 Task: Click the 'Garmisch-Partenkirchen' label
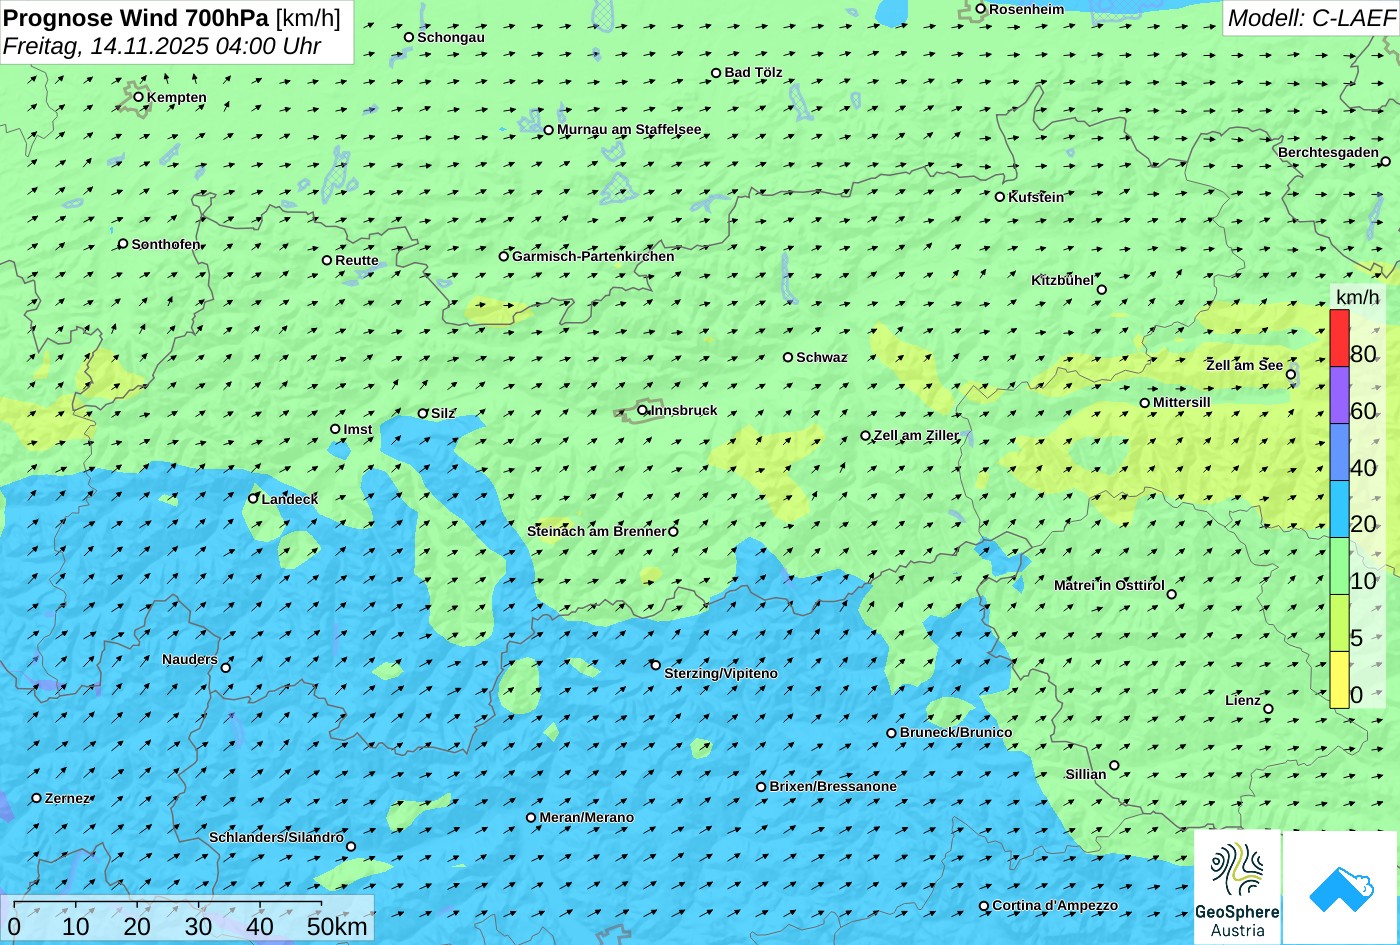coord(593,256)
